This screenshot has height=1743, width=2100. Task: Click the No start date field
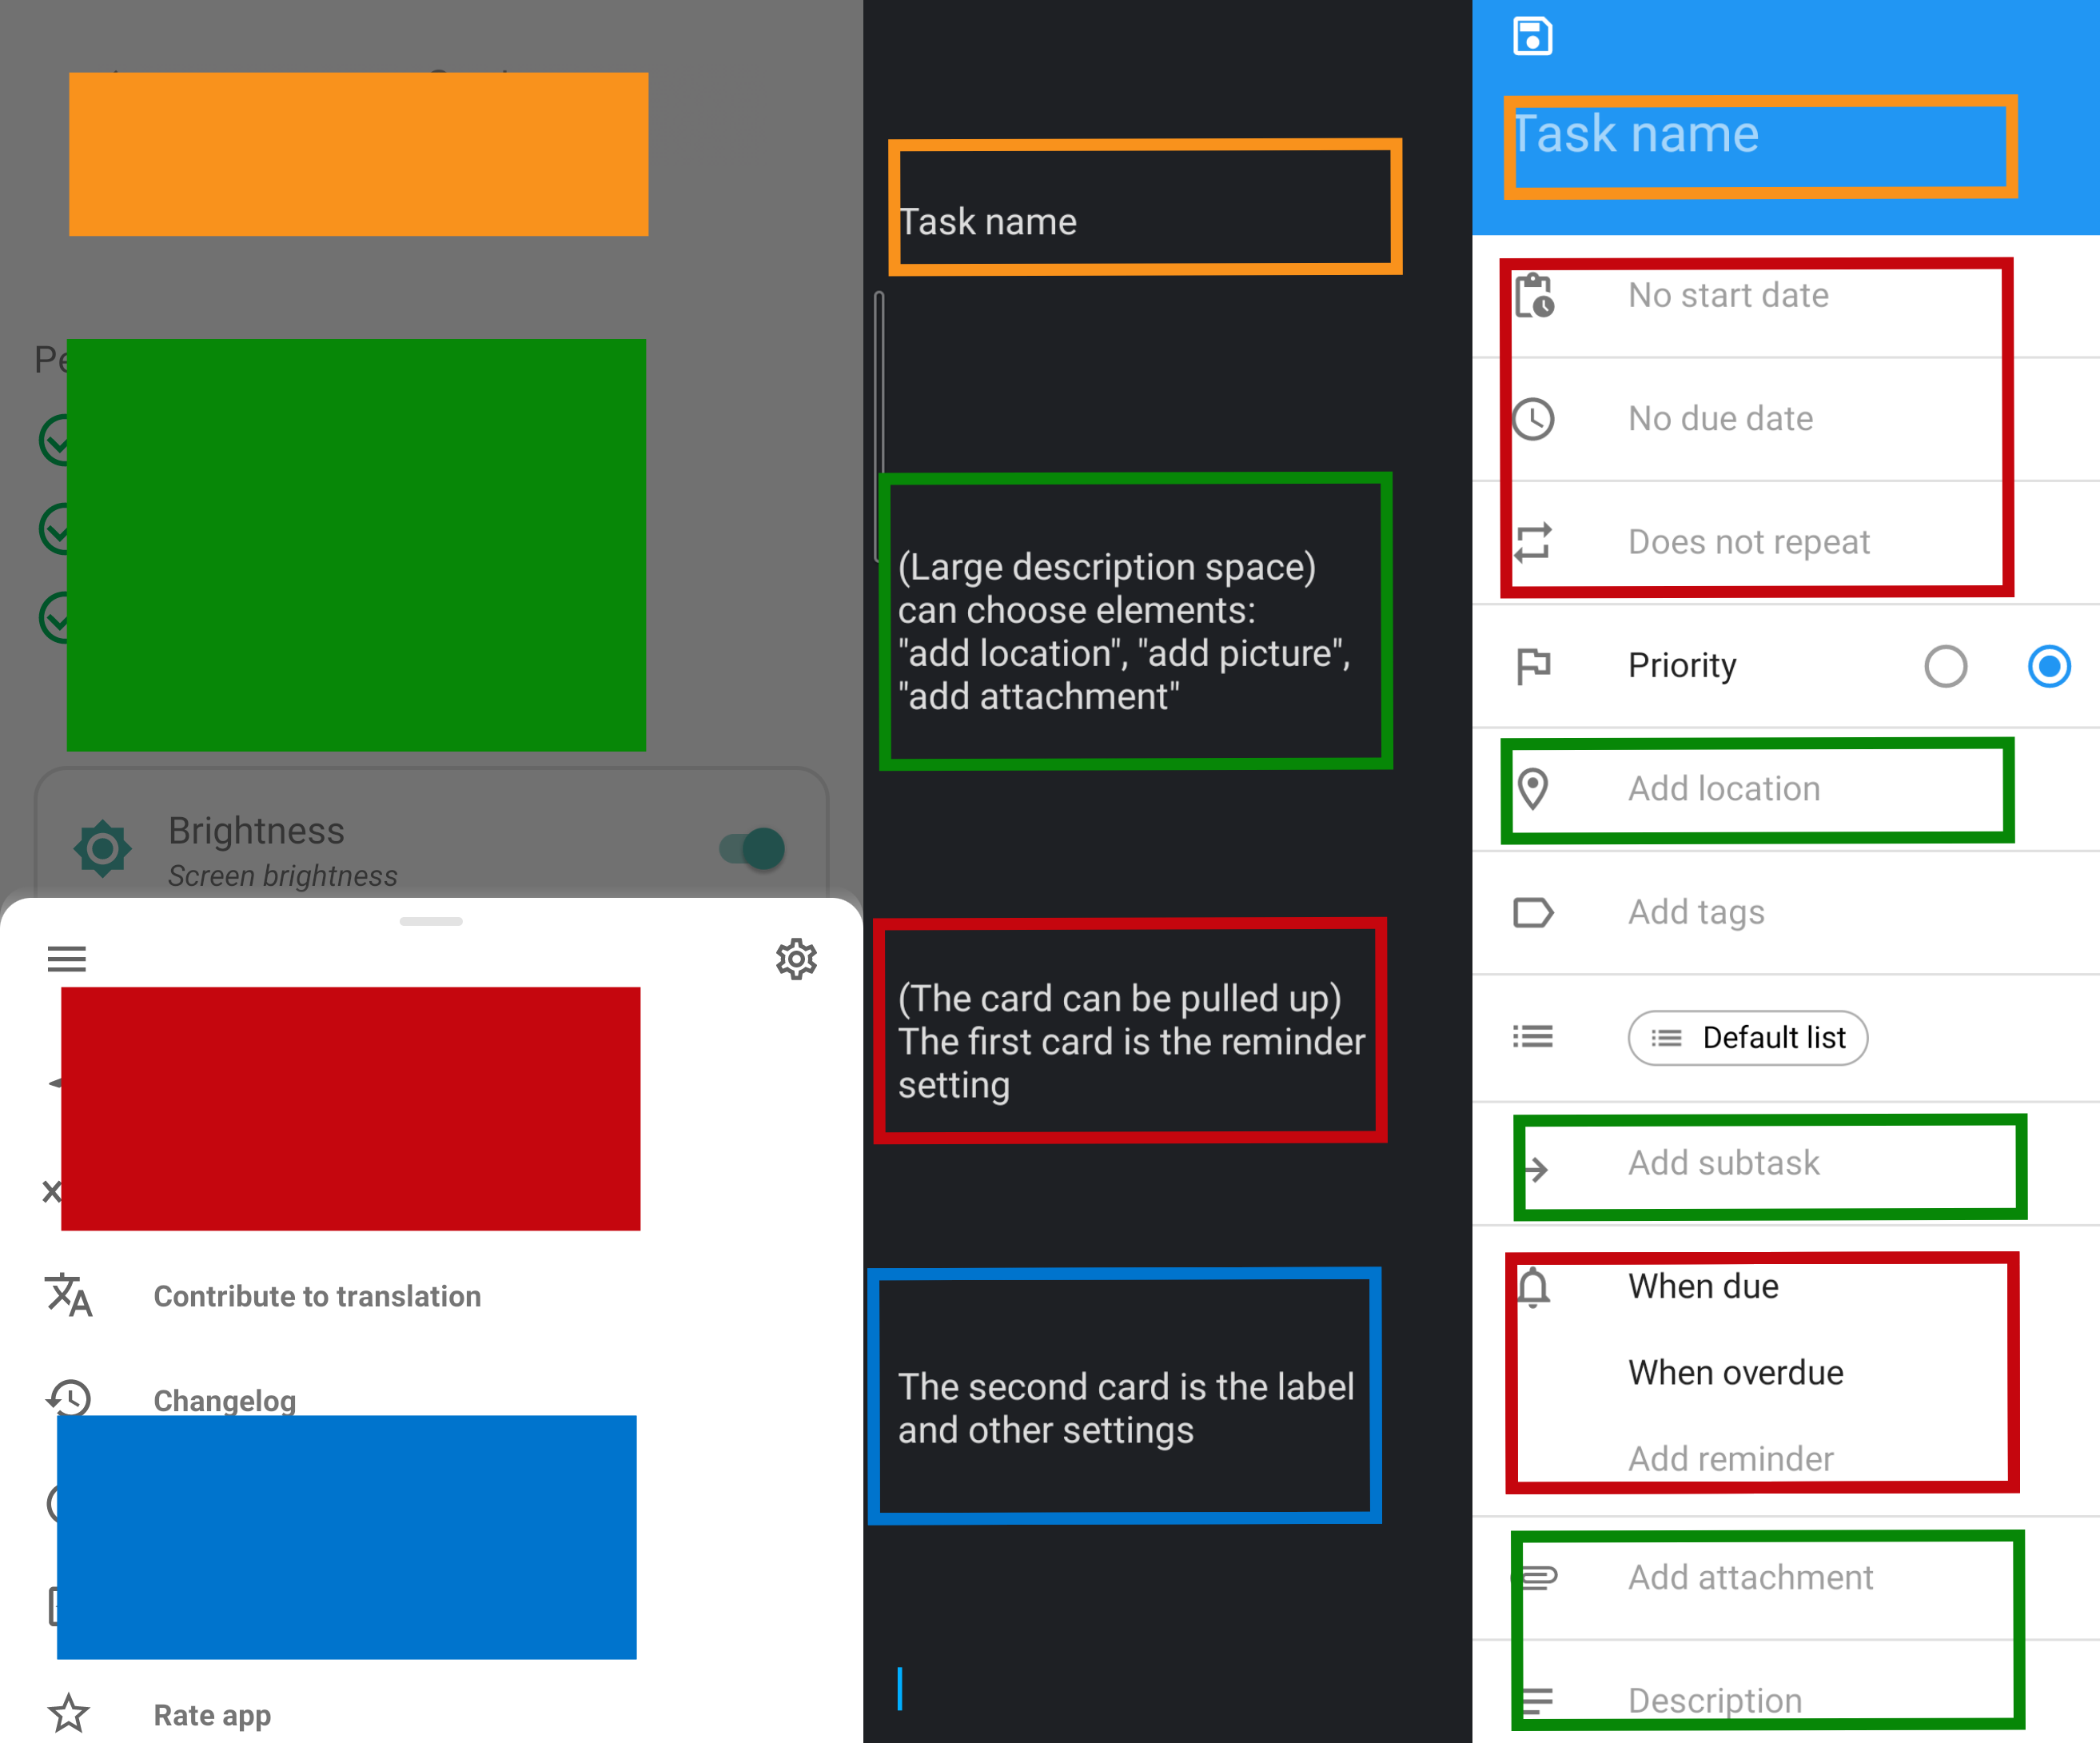[1728, 296]
